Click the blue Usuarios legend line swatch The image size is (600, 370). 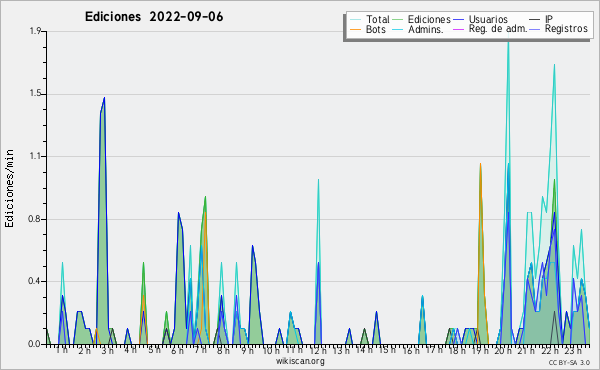point(458,20)
